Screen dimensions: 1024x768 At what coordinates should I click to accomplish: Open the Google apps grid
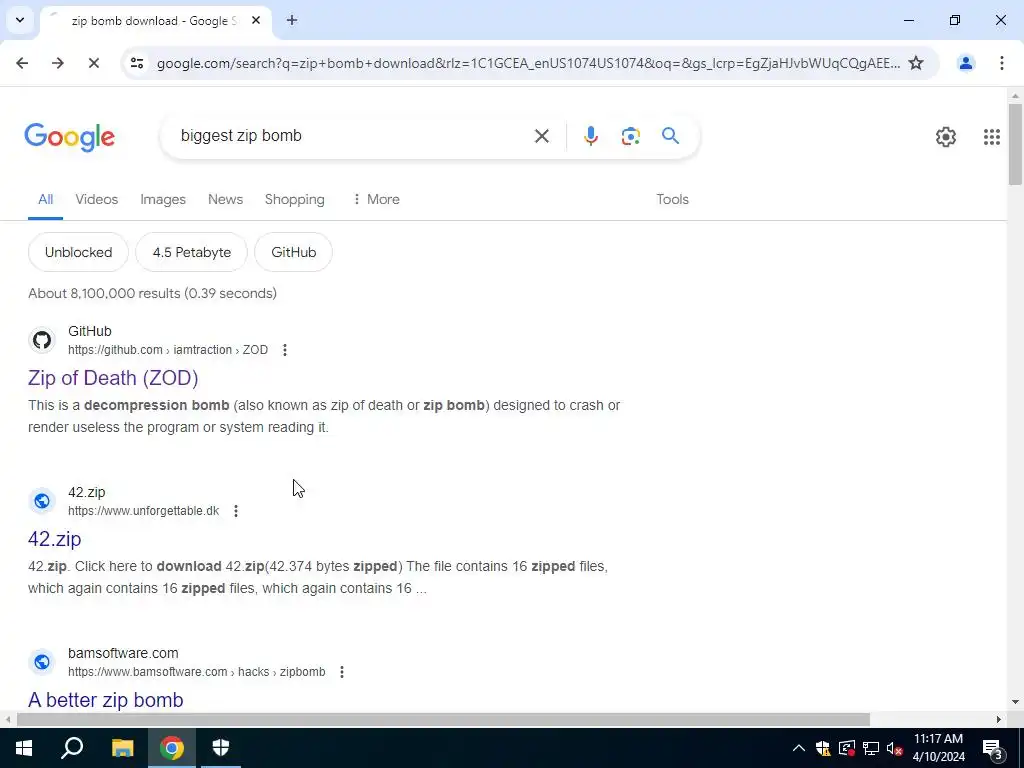click(991, 136)
